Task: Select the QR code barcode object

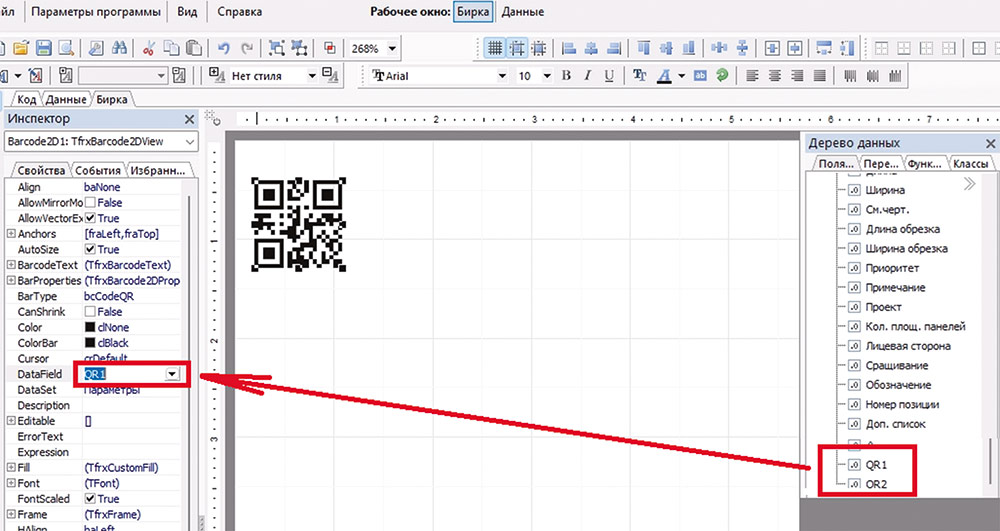Action: pos(298,224)
